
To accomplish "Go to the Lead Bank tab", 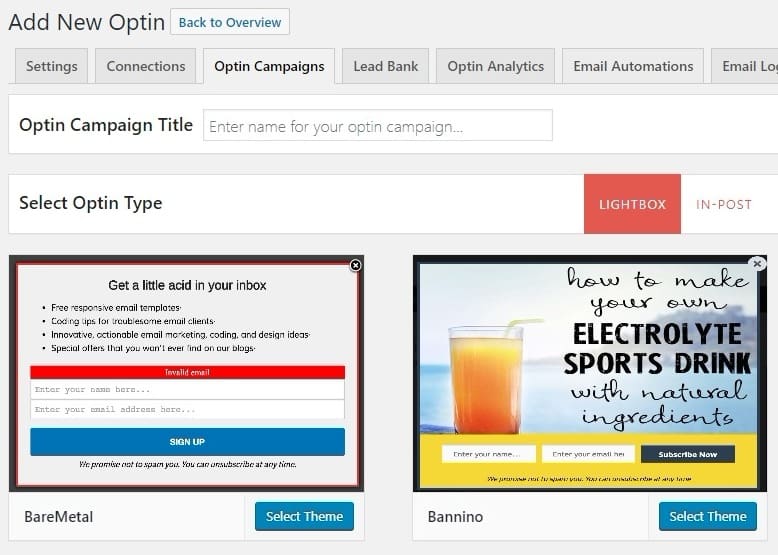I will [385, 66].
